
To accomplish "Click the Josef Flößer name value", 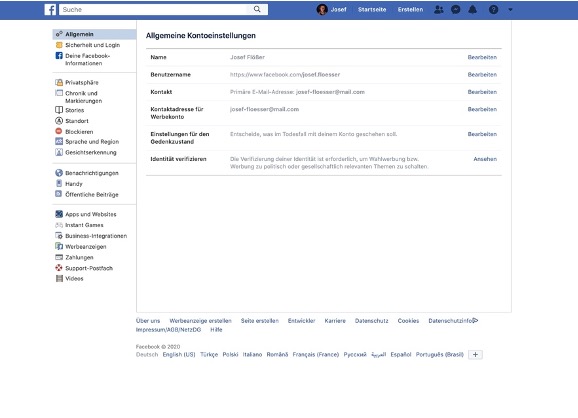I will click(247, 57).
